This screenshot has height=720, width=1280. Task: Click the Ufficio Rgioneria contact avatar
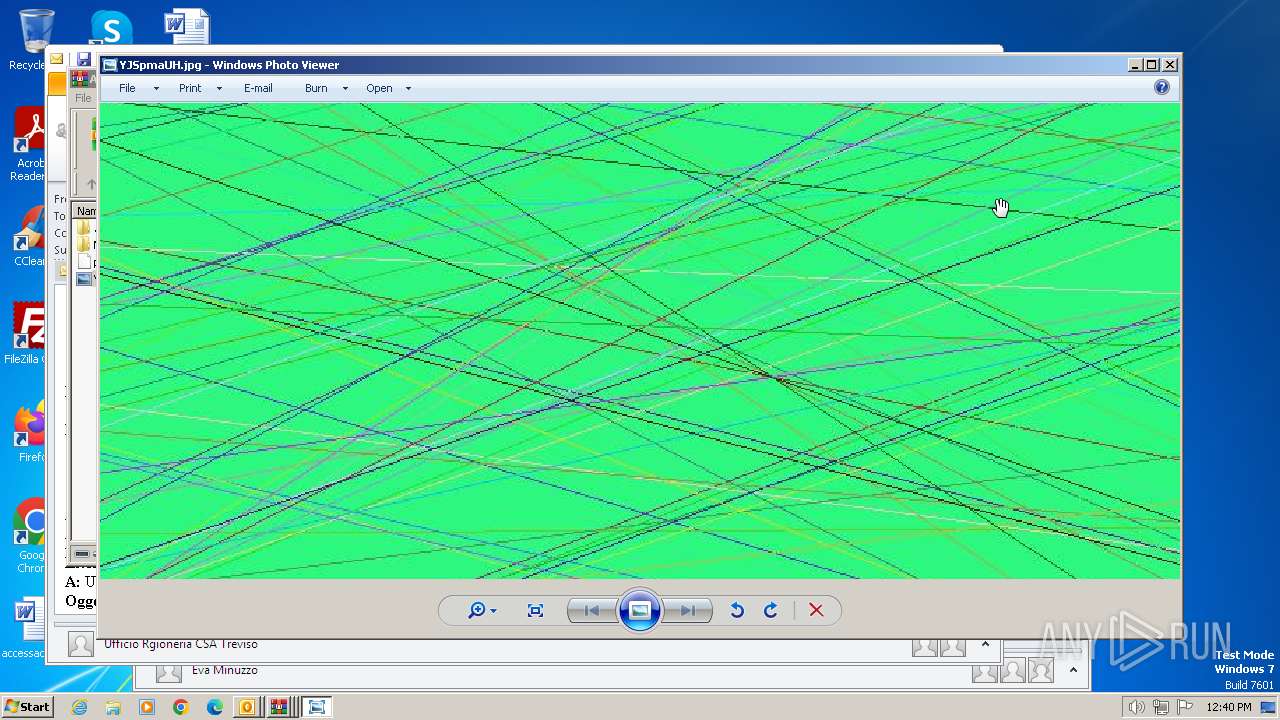(x=81, y=645)
